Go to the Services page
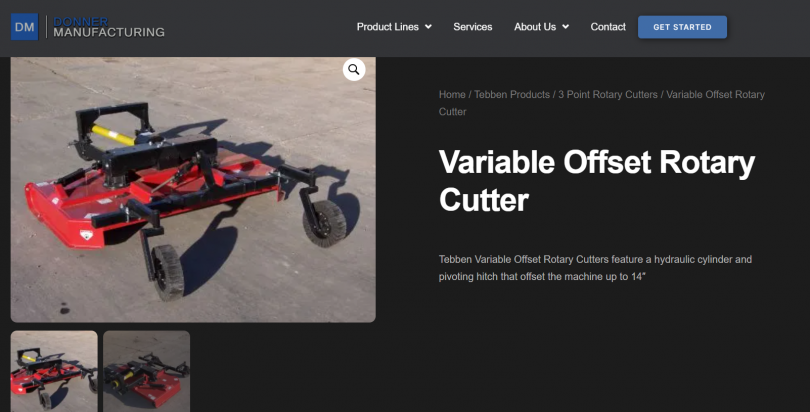This screenshot has height=412, width=810. (x=473, y=27)
